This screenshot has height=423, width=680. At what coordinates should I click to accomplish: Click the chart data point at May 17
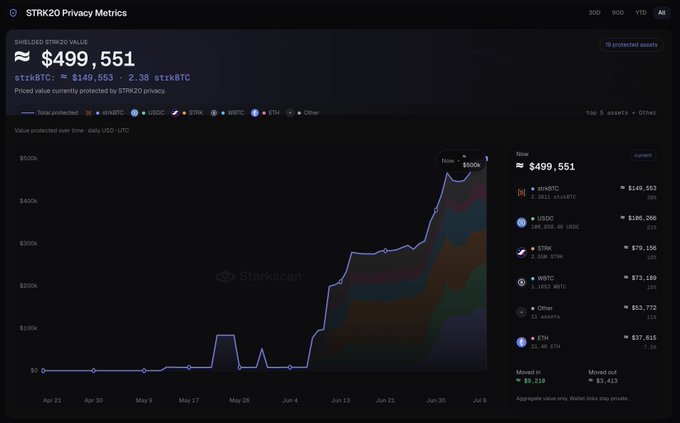[189, 367]
